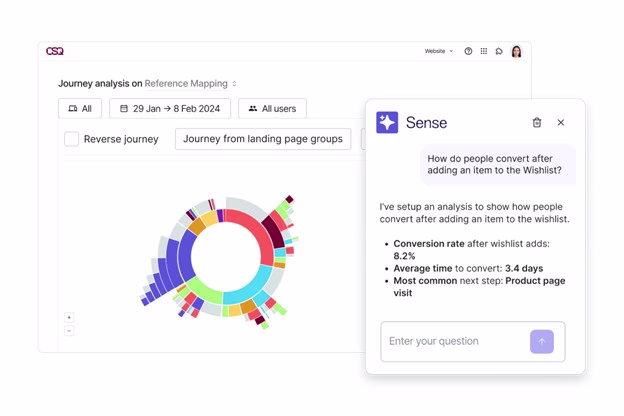624x416 pixels.
Task: Select the blue-purple inner ring segment
Action: click(x=186, y=255)
